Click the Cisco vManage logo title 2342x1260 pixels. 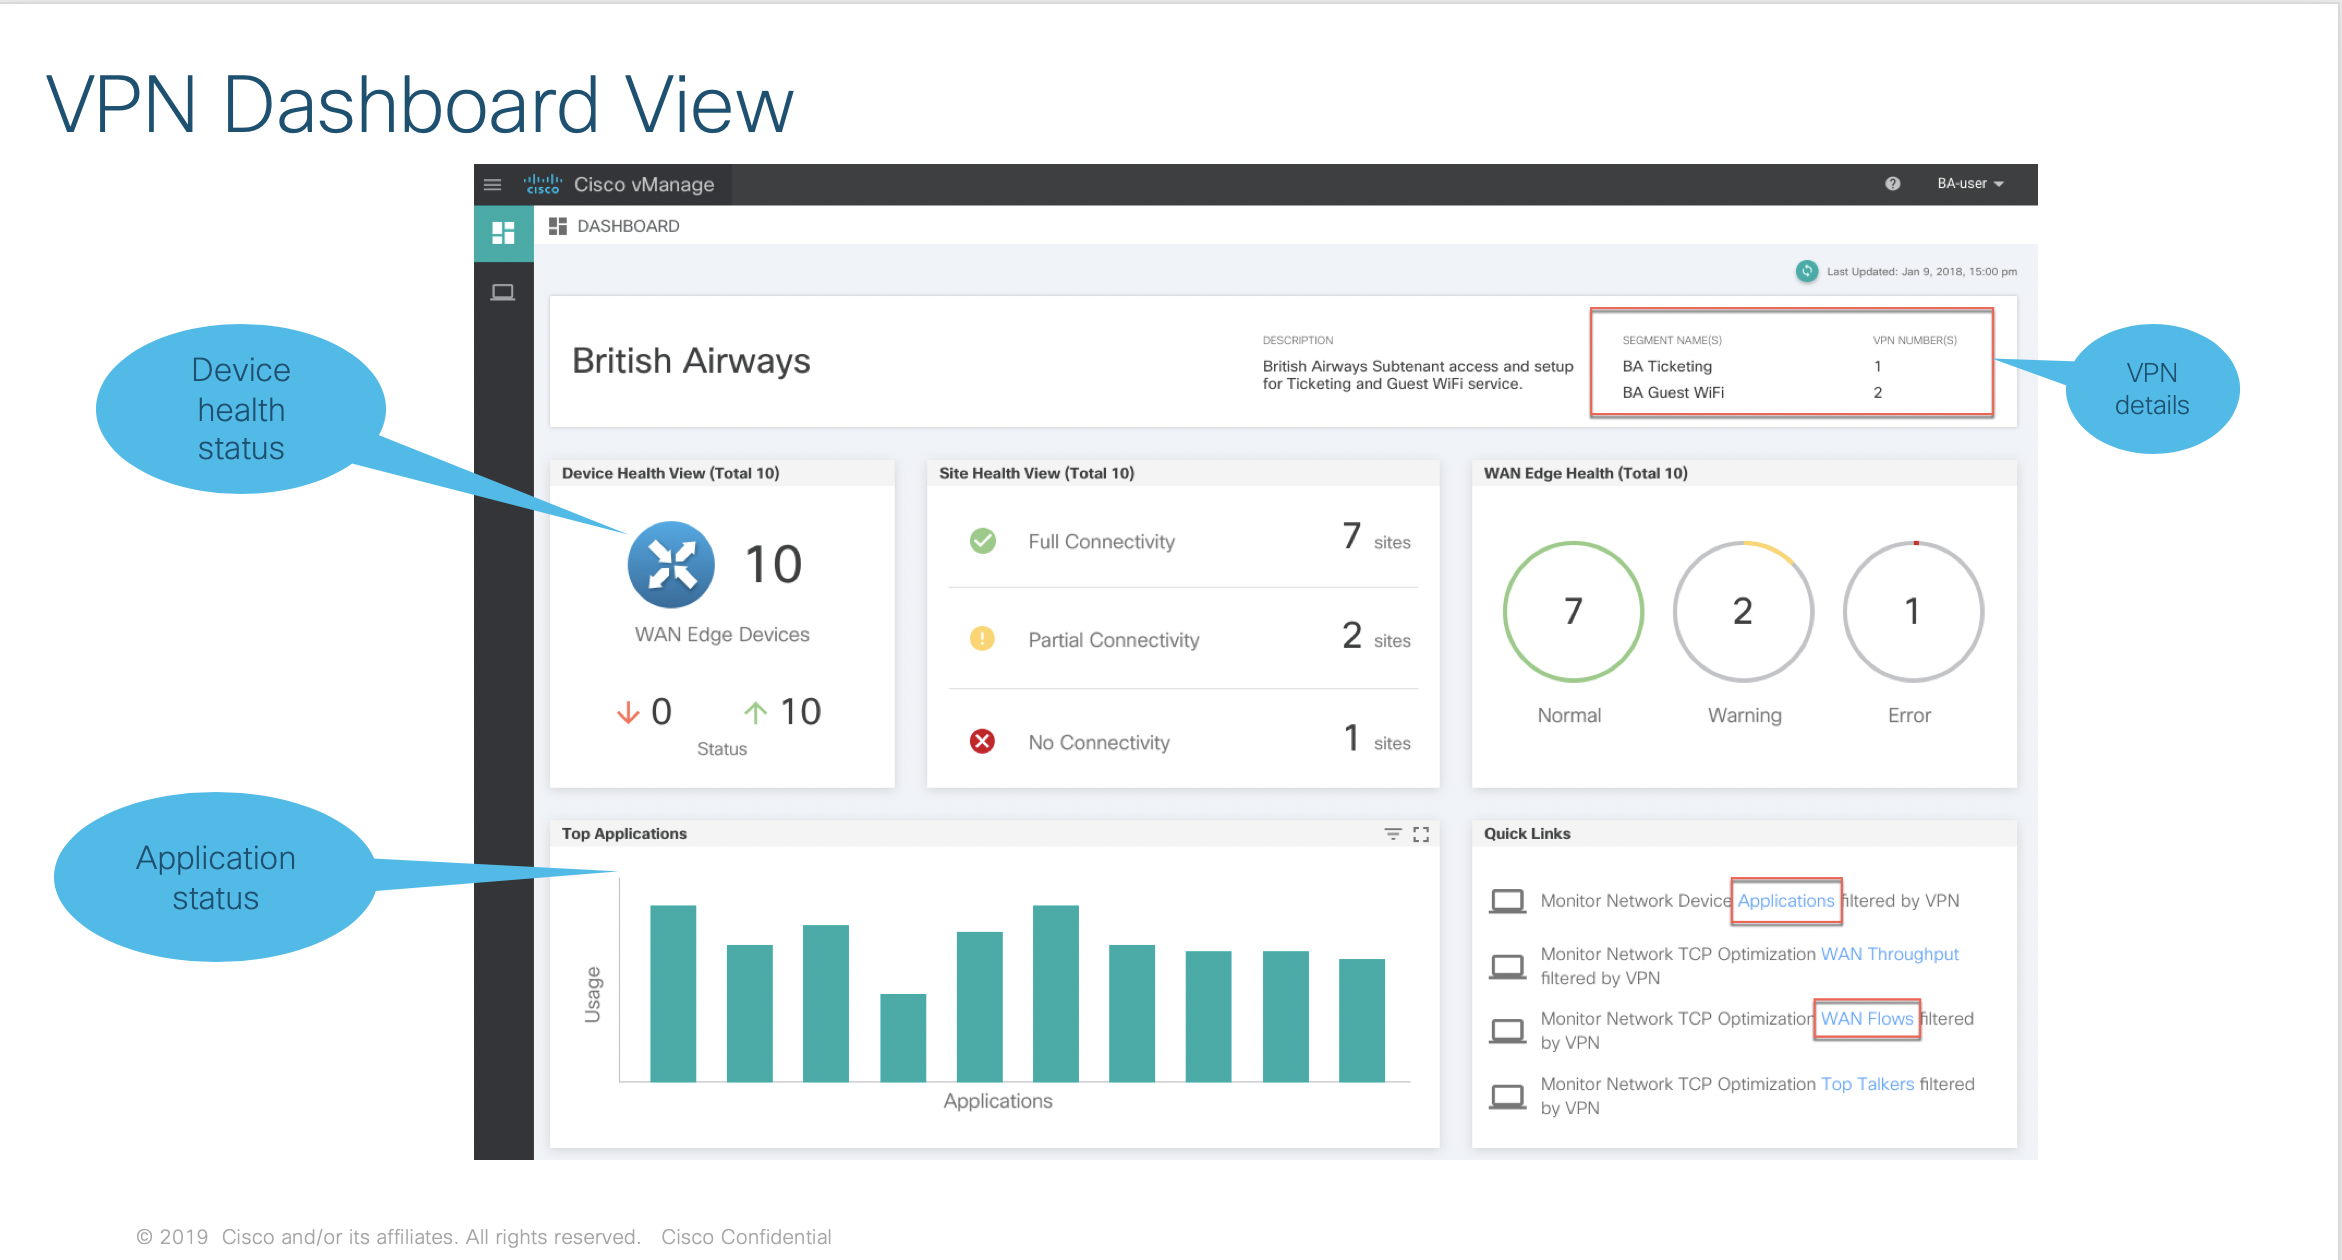click(x=643, y=185)
